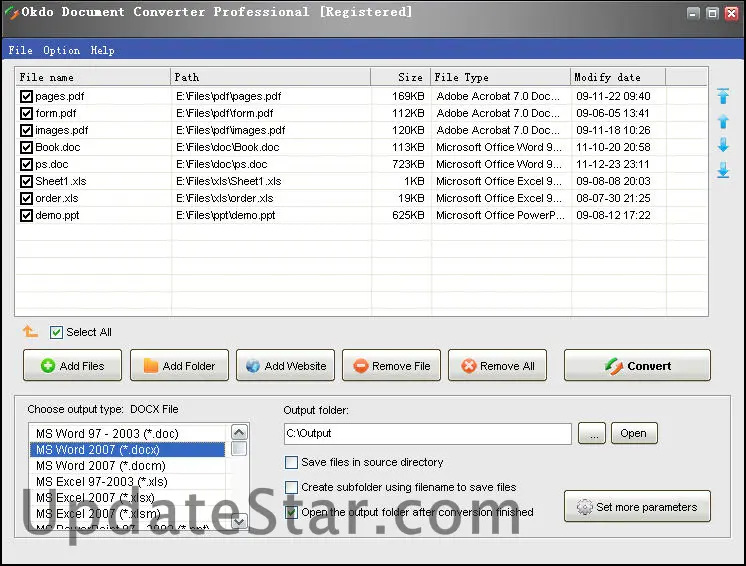Image resolution: width=746 pixels, height=566 pixels.
Task: Toggle the checkbox for pages.pdf
Action: 26,97
